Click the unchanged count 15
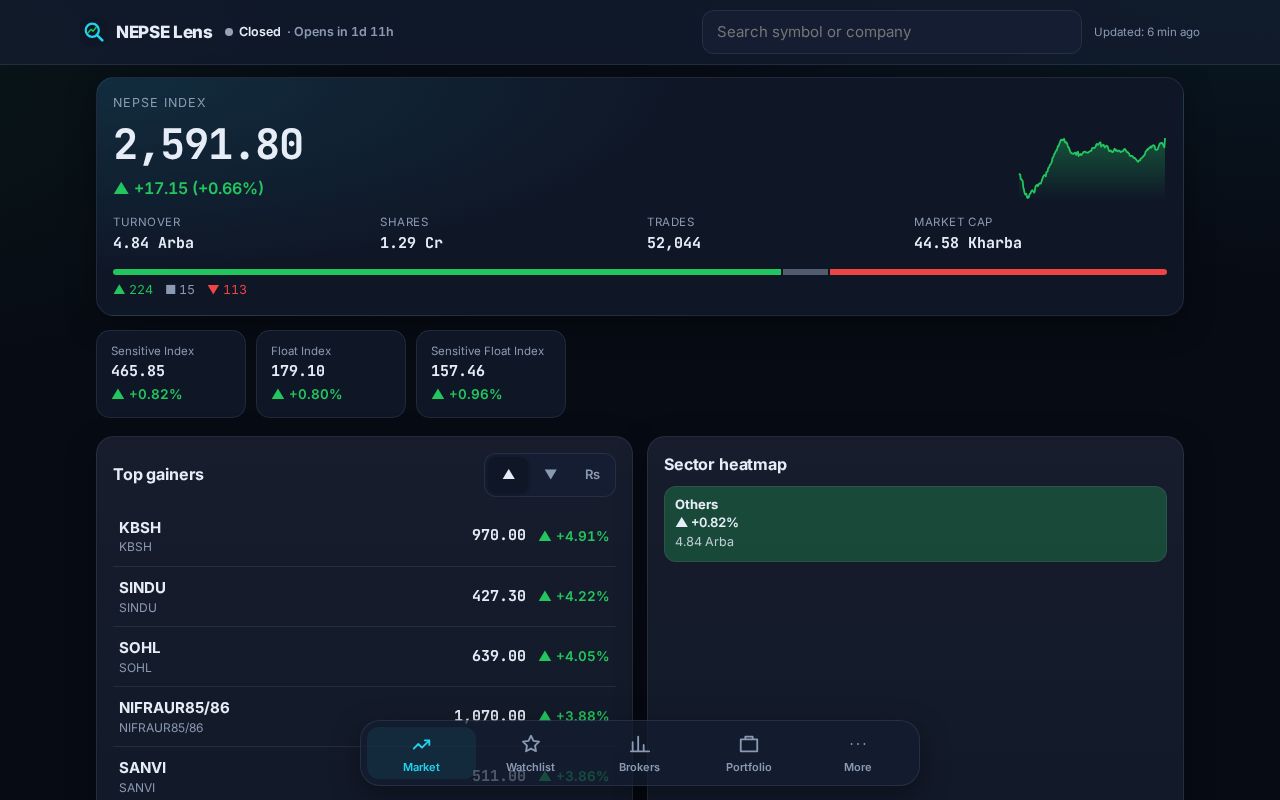Viewport: 1280px width, 800px height. (180, 290)
